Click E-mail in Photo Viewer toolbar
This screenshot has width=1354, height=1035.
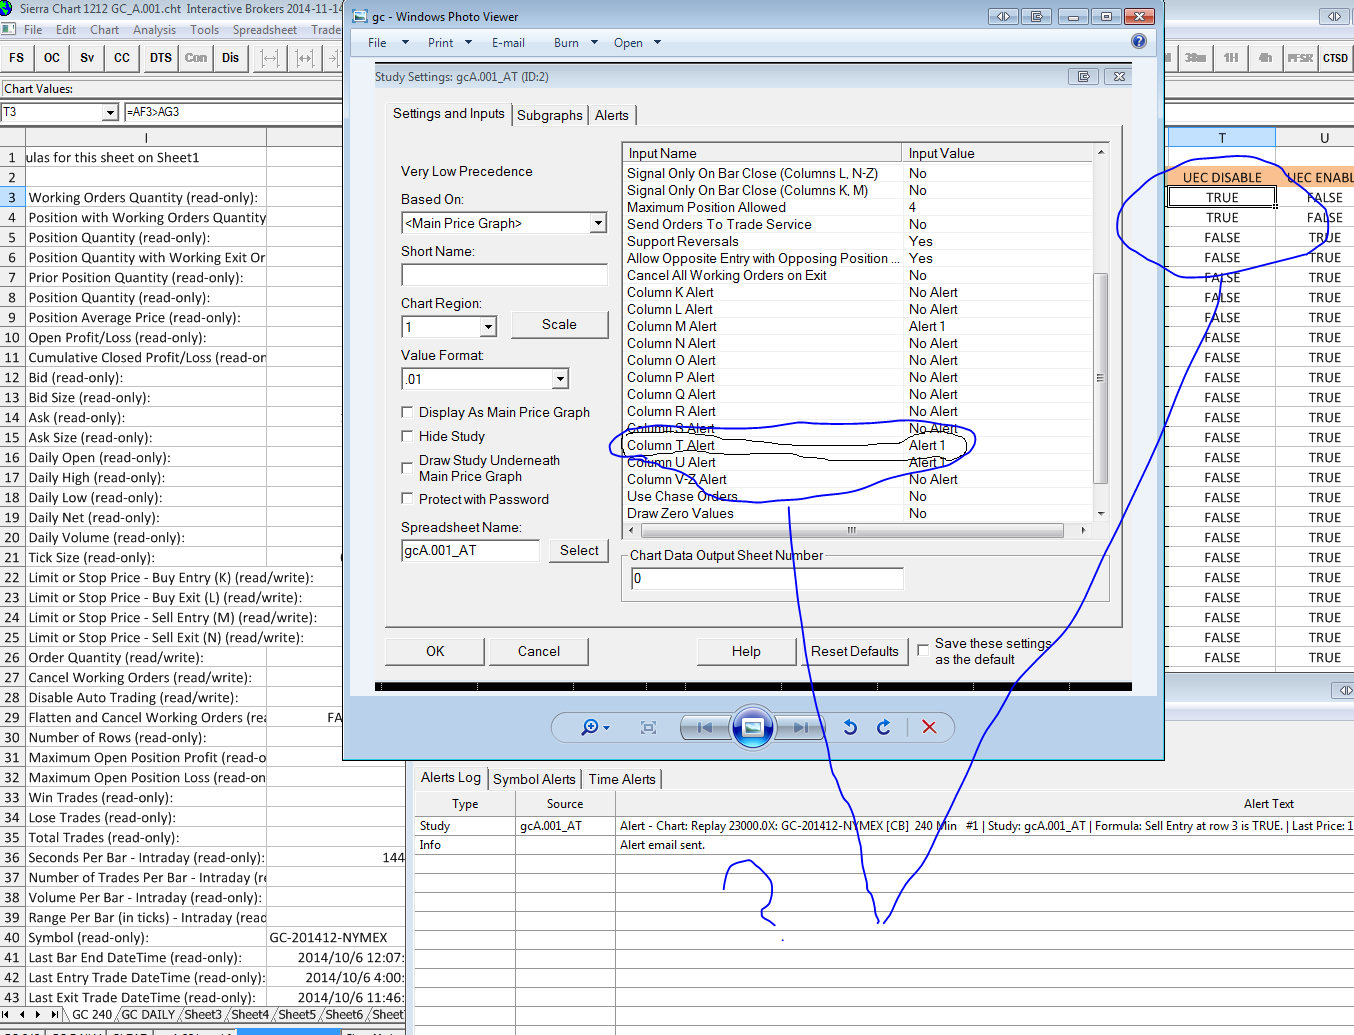tap(508, 43)
